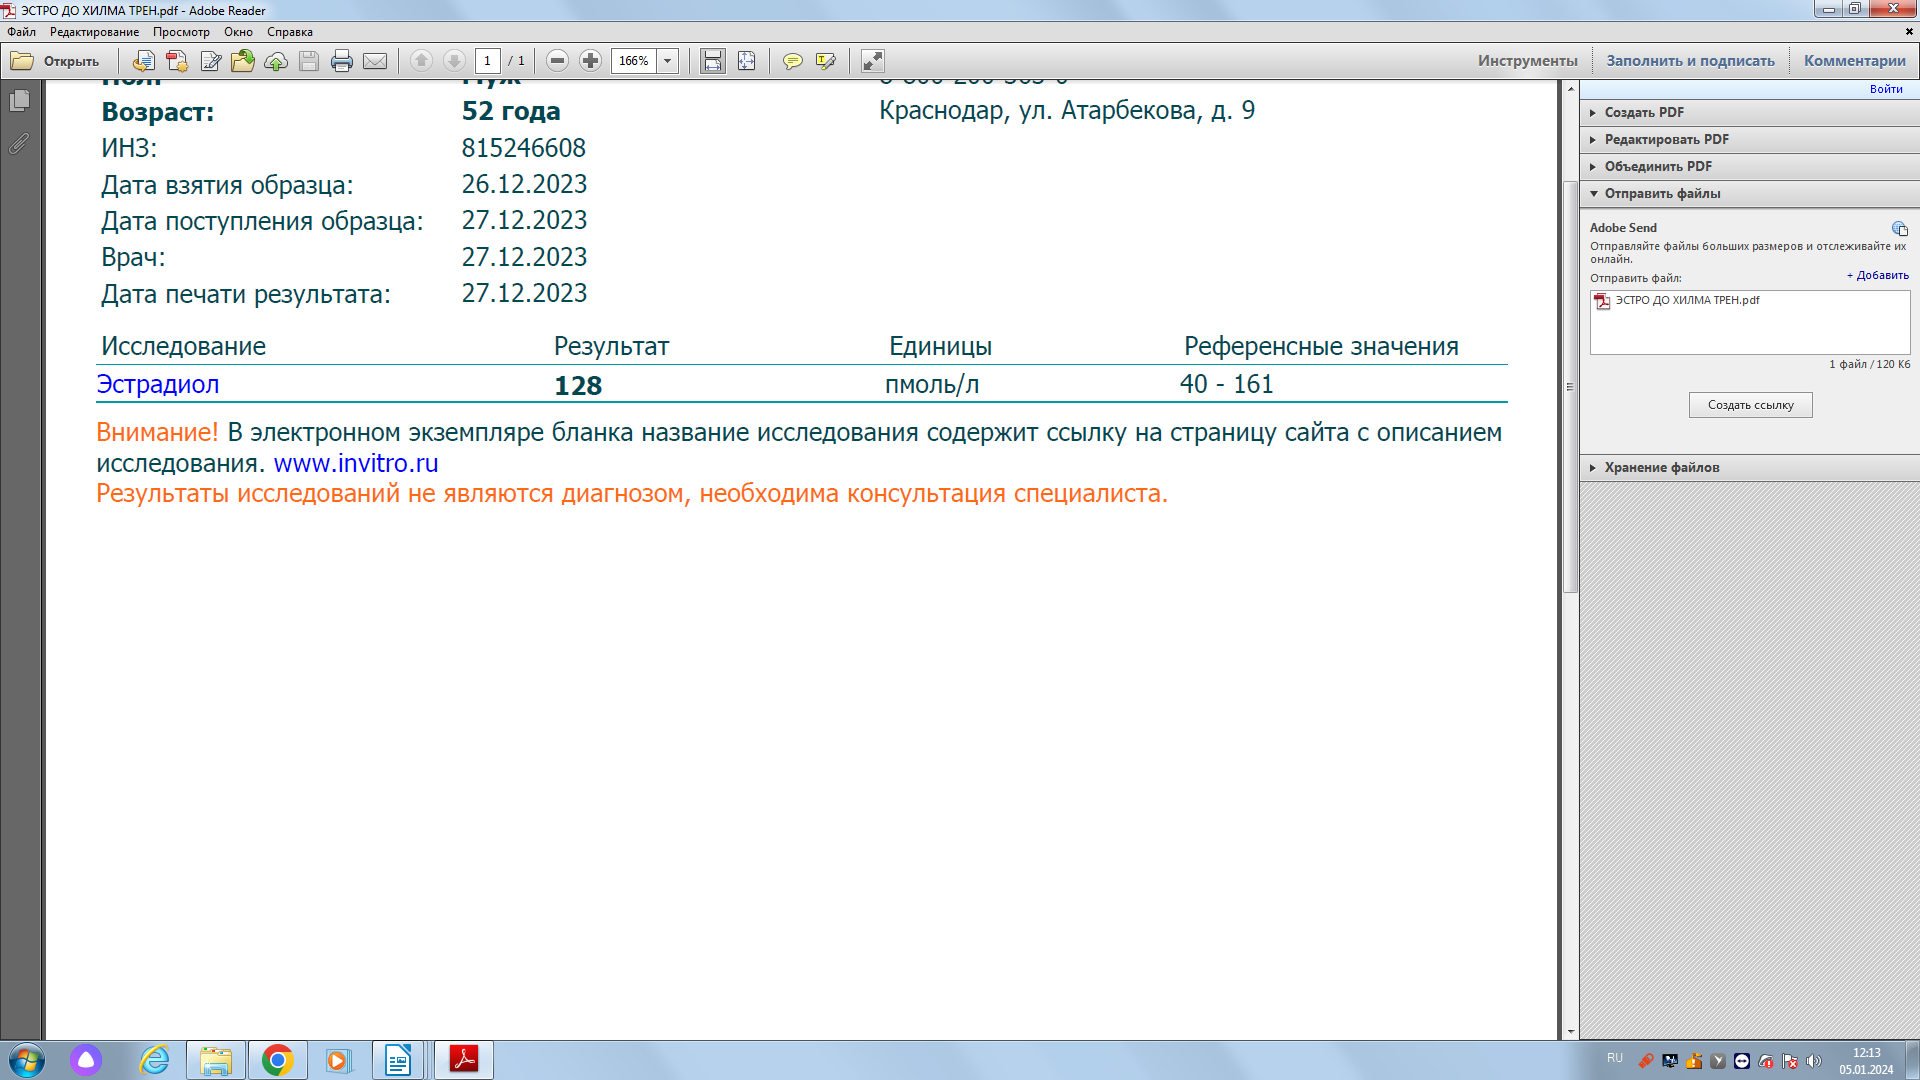Click the fit to width scrolling icon
The image size is (1920, 1080).
[712, 61]
